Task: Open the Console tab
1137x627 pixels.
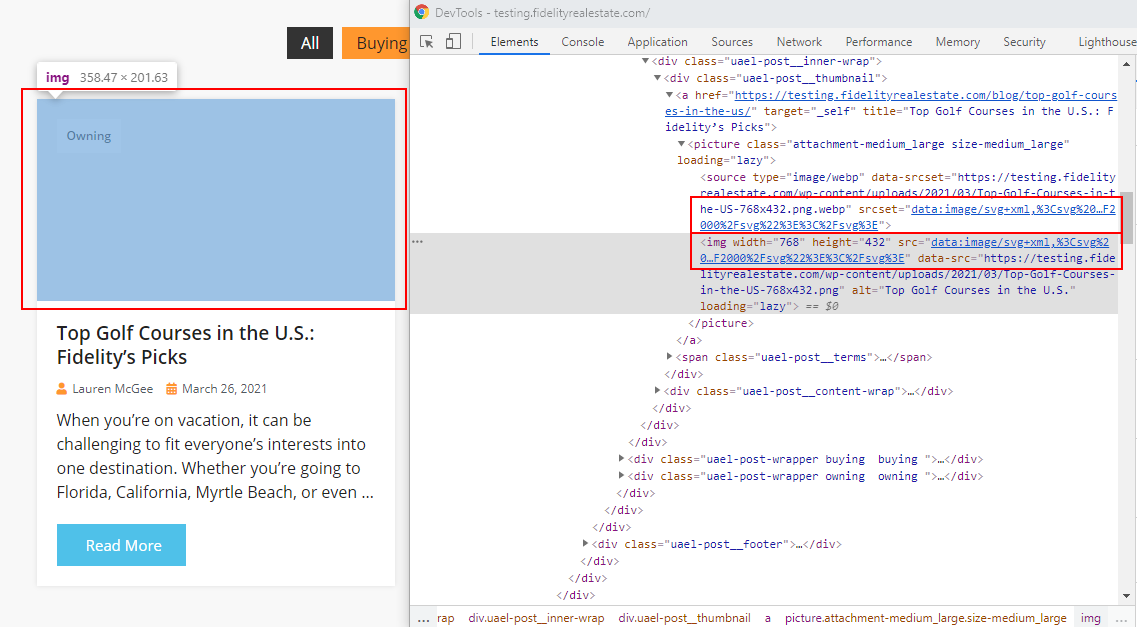Action: 582,42
